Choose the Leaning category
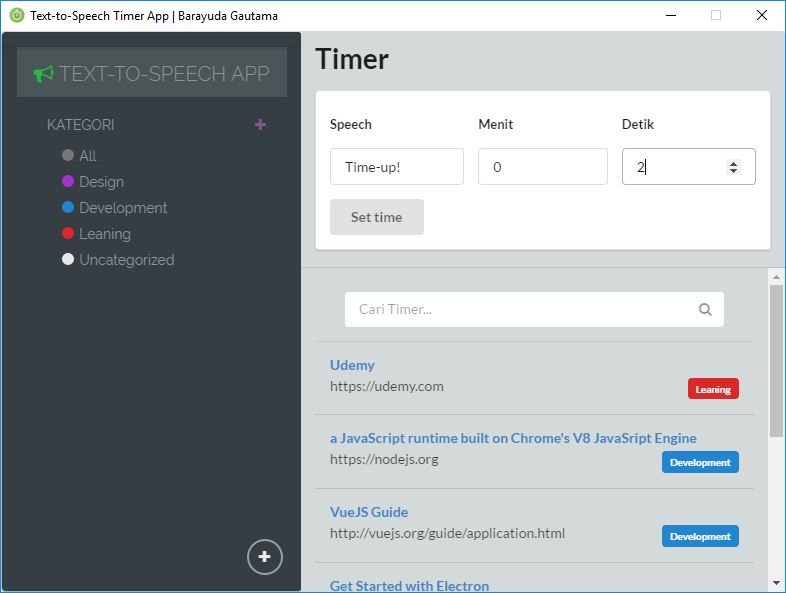 [x=104, y=234]
